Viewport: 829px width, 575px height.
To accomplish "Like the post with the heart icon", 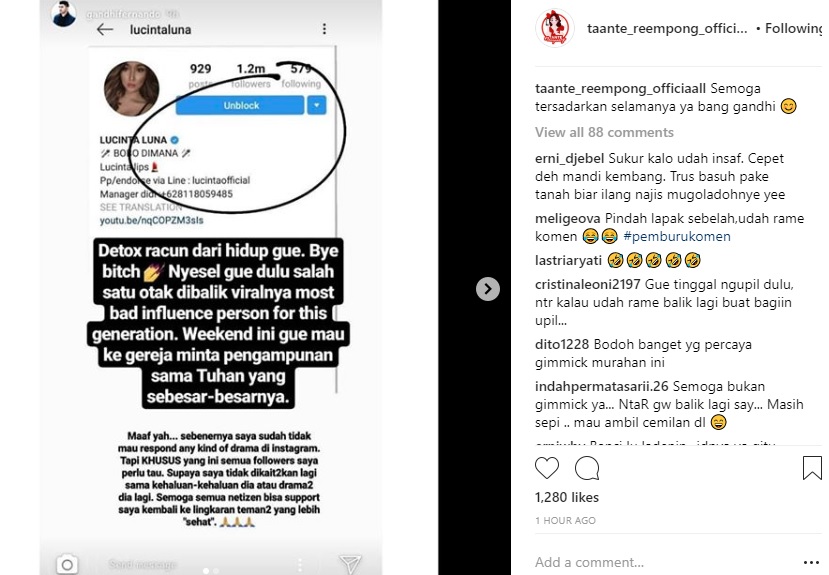I will point(547,468).
